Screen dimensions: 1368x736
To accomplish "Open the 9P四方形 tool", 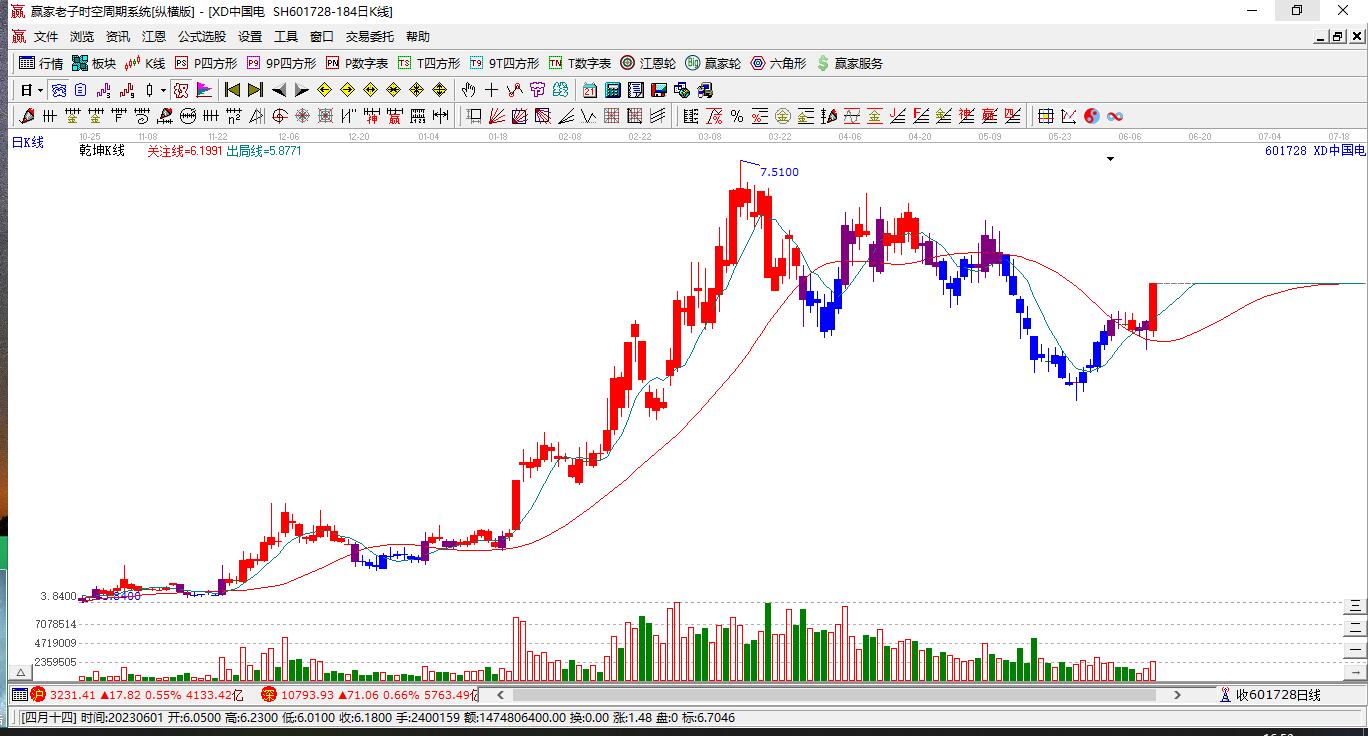I will pos(281,63).
